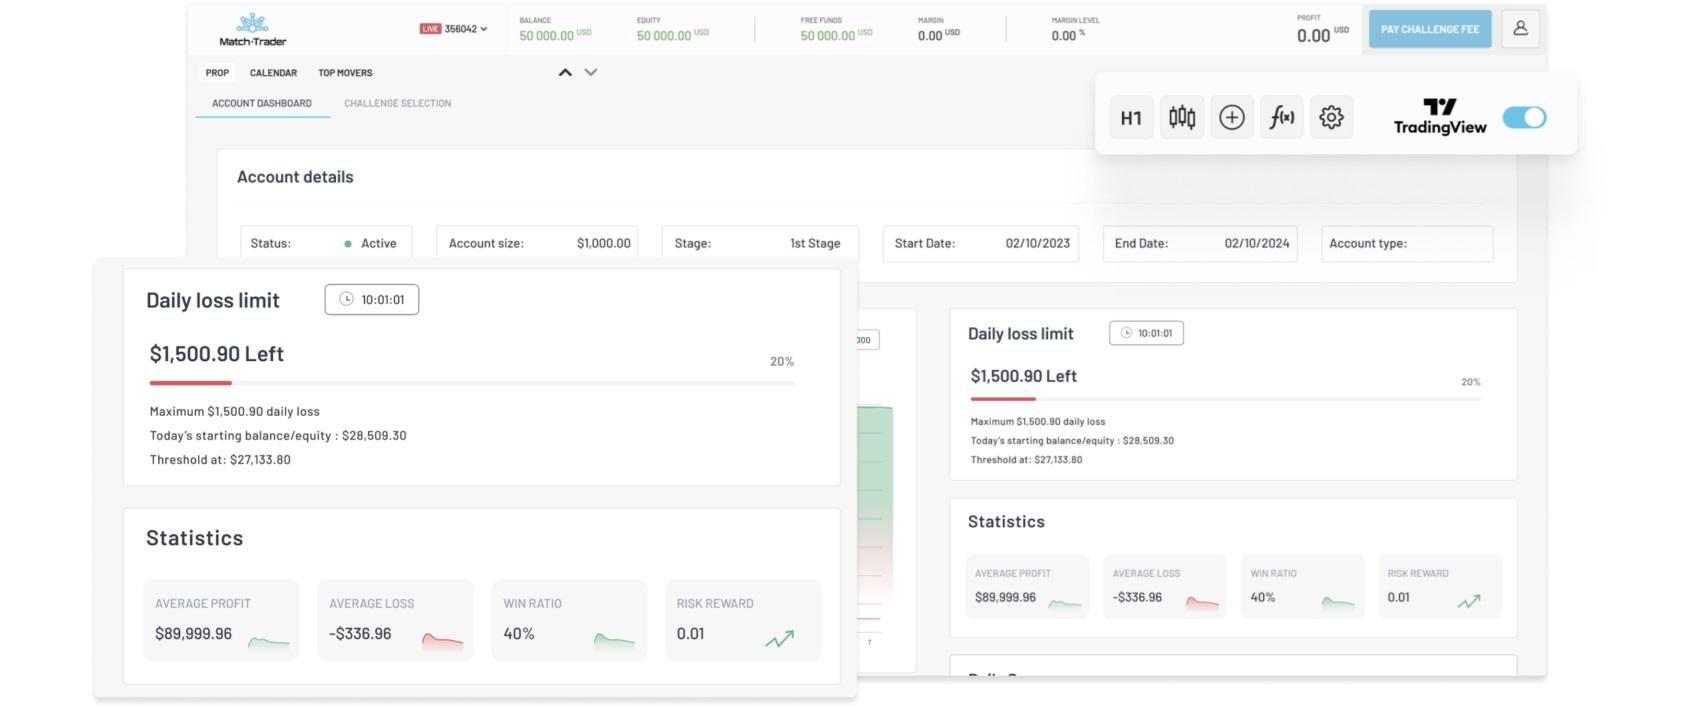Click the Start Date 02/10/2023 field
The width and height of the screenshot is (1708, 709).
[x=981, y=243]
